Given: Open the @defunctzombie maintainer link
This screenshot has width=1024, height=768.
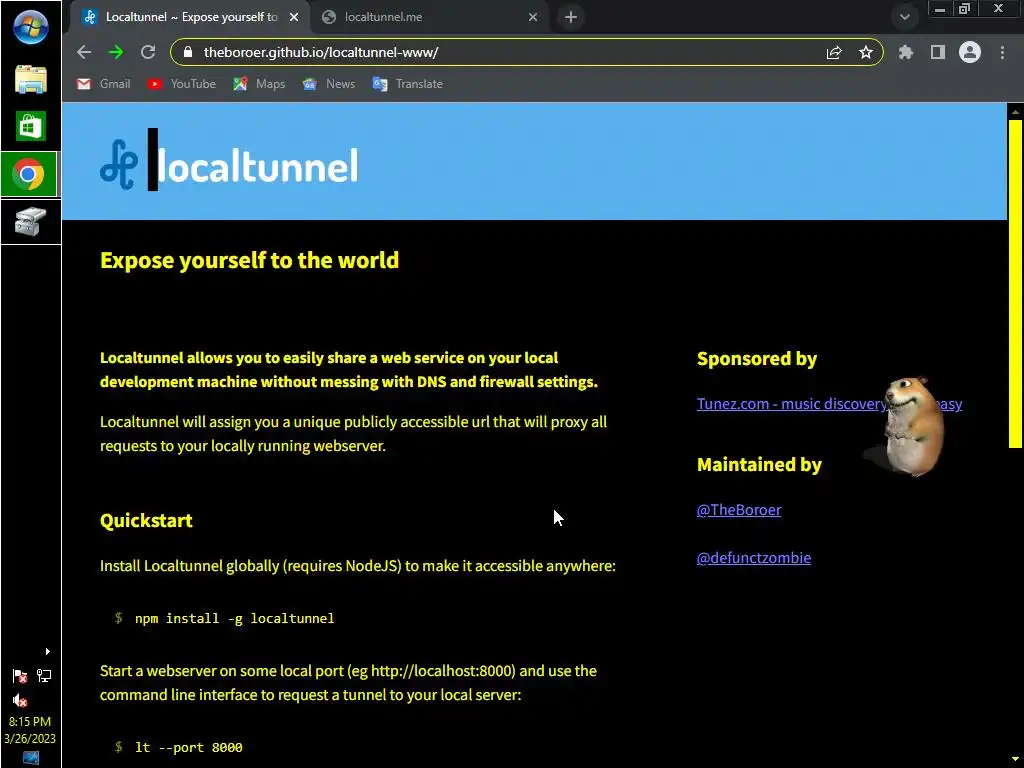Looking at the screenshot, I should 754,558.
